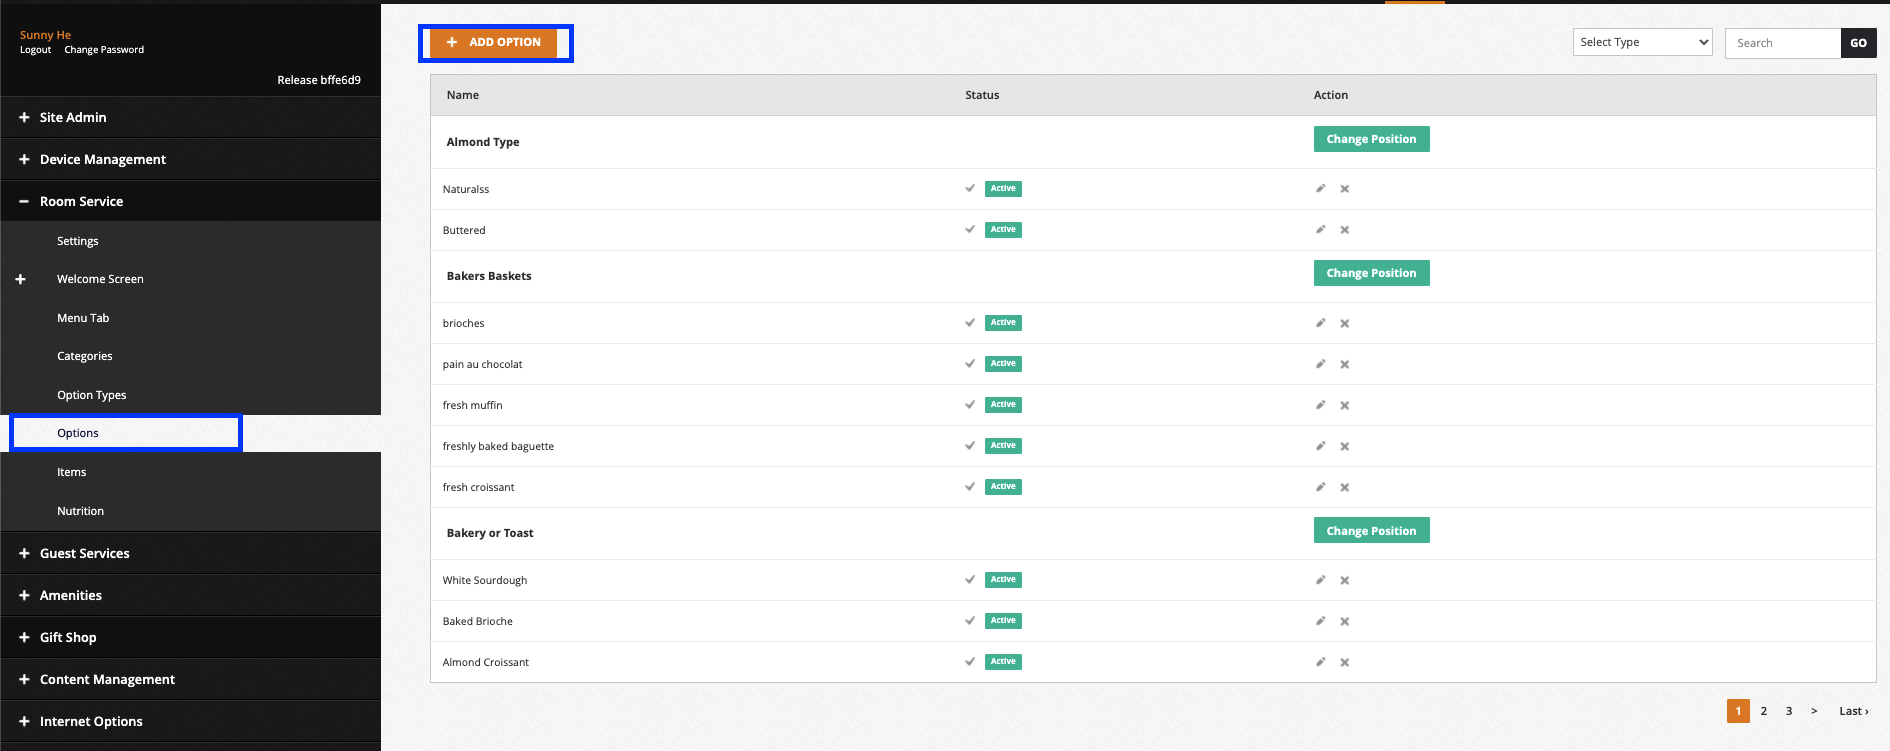Image resolution: width=1890 pixels, height=751 pixels.
Task: Go to the Categories menu item
Action: click(84, 356)
